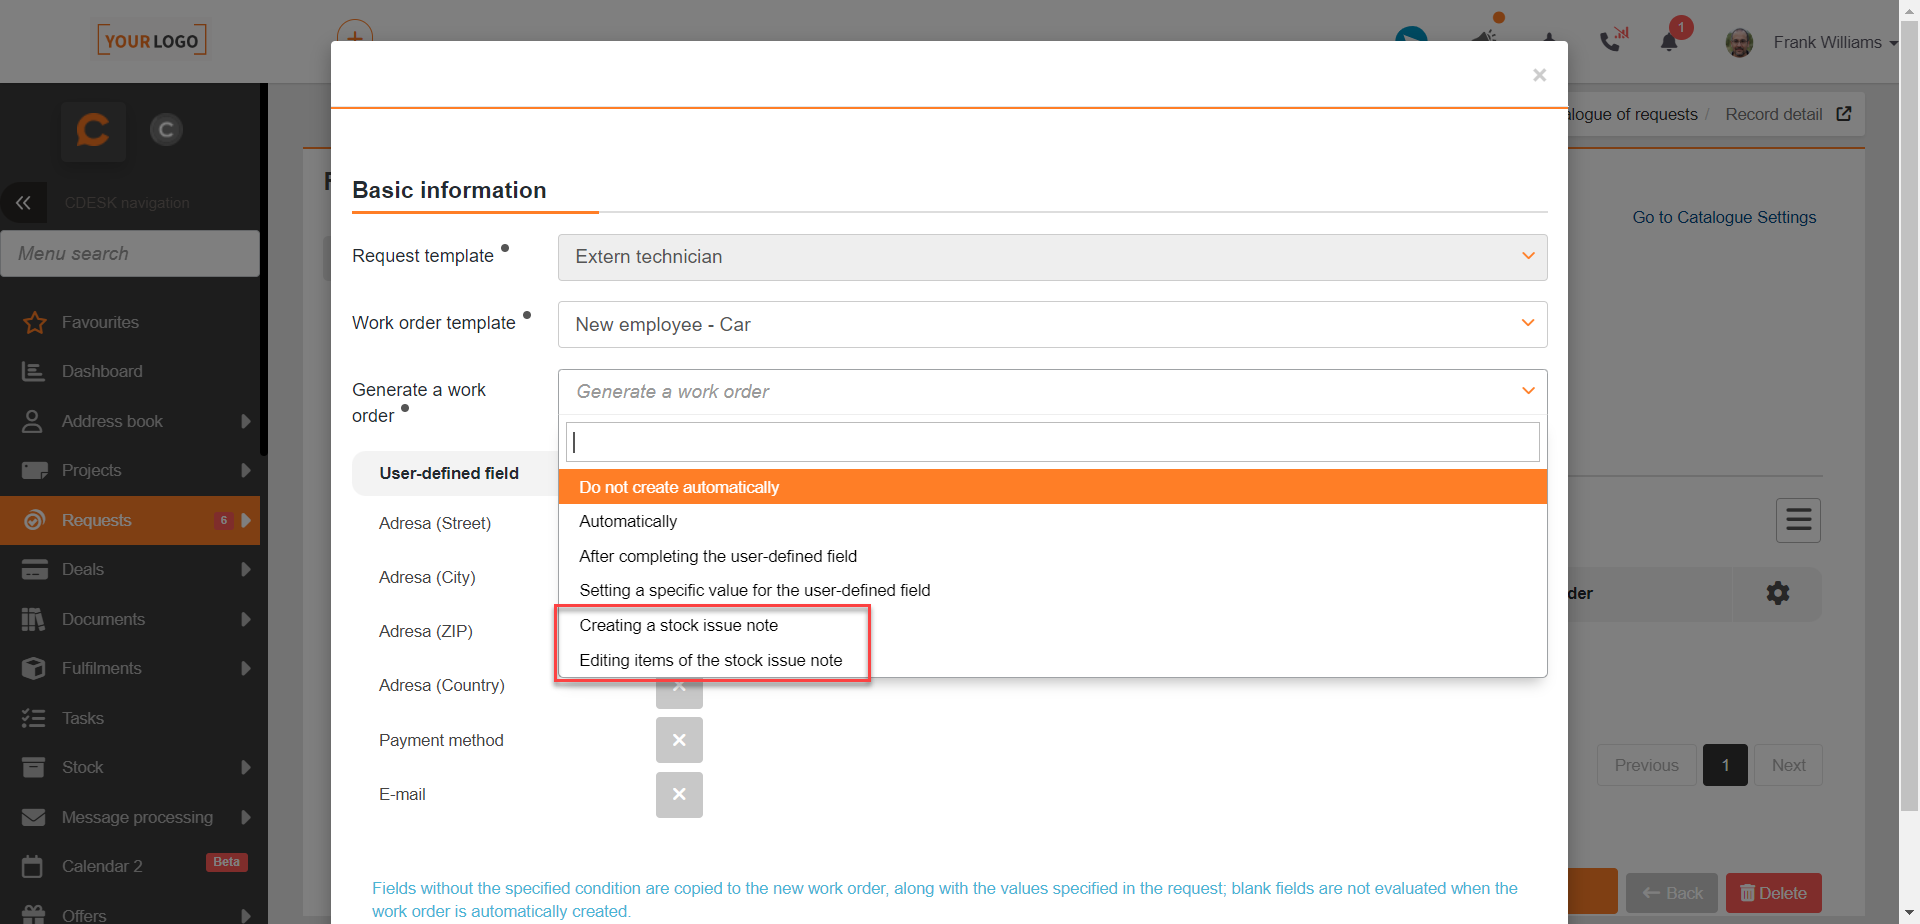Click Adresa (Street) field label

click(x=435, y=523)
